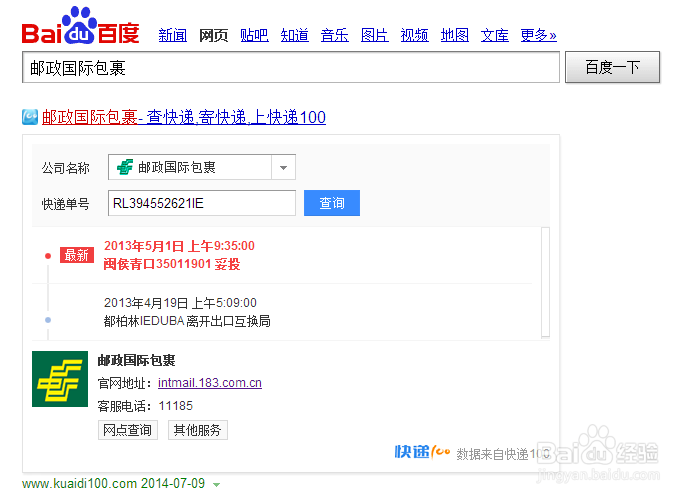Click the www.kuaidi100.com 2014-07-09 URL text

[x=113, y=483]
